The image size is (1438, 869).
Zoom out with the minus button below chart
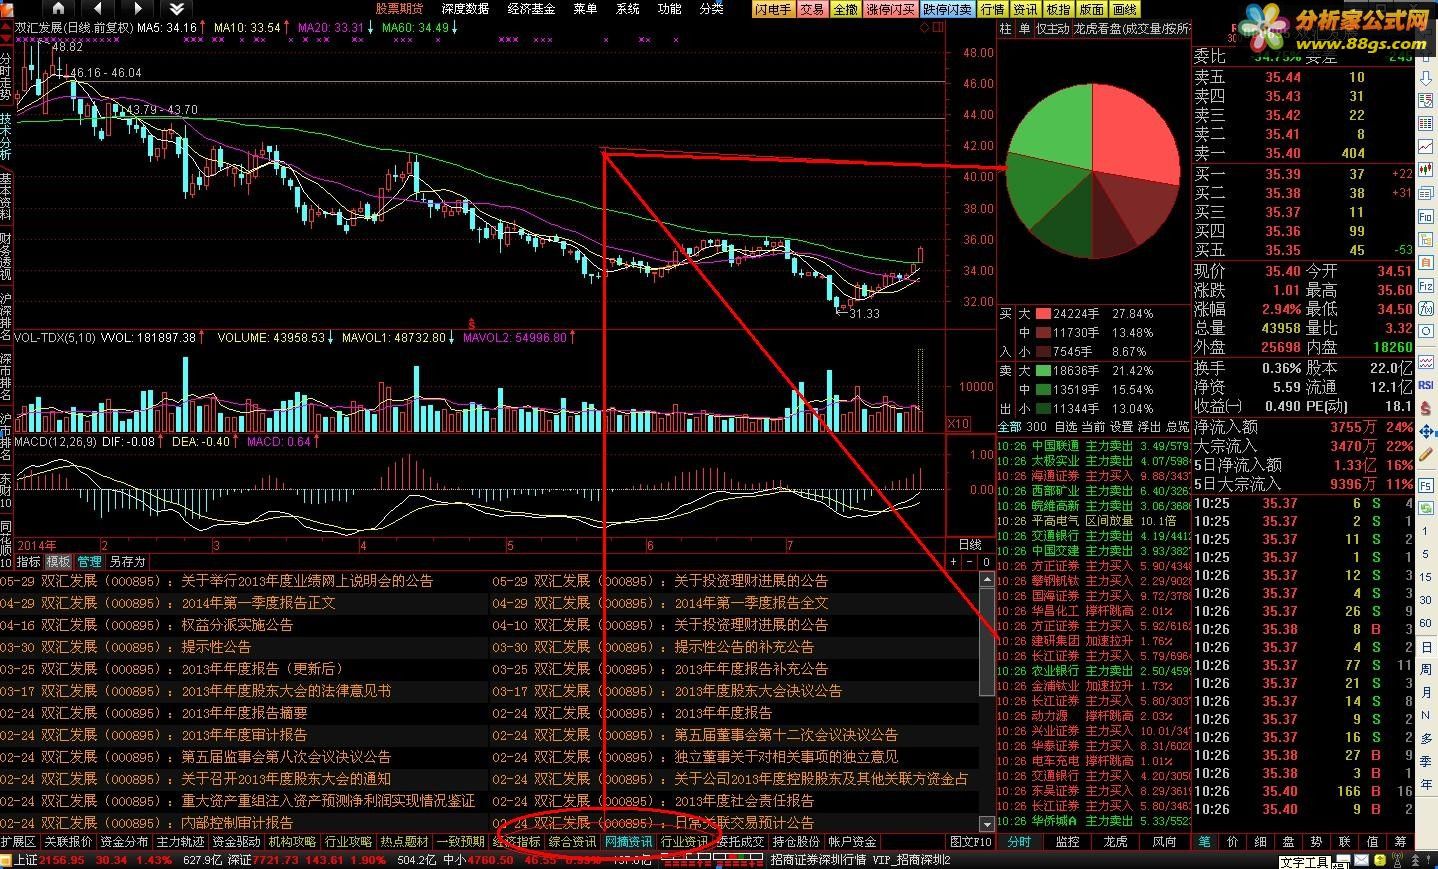969,562
